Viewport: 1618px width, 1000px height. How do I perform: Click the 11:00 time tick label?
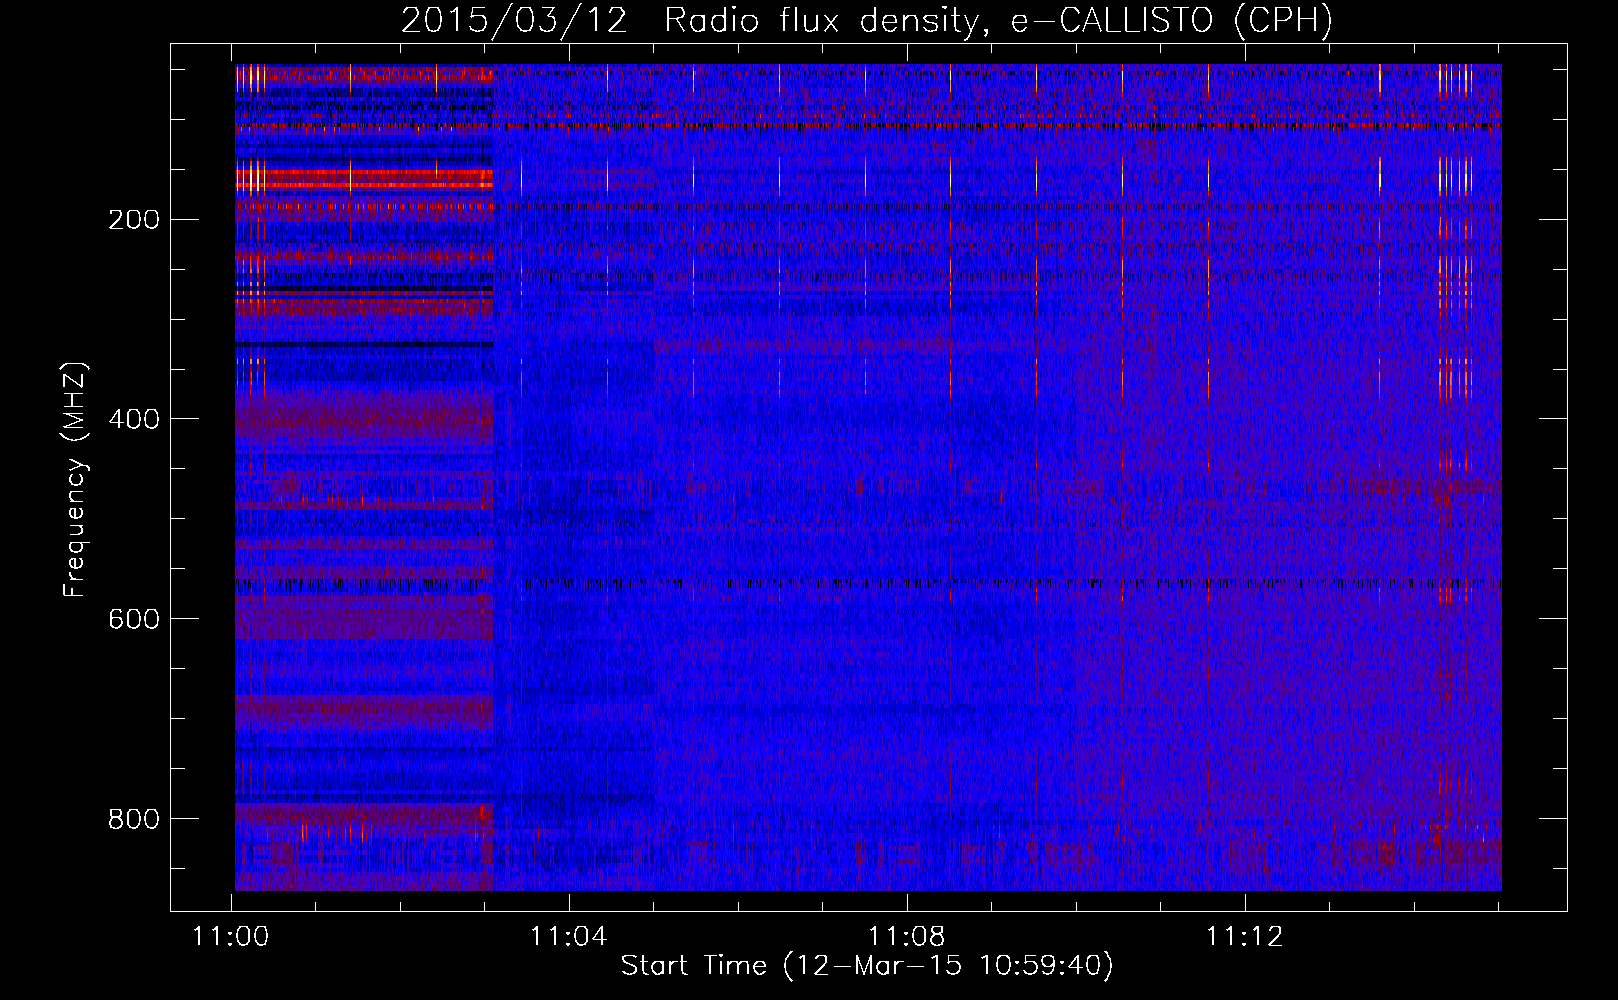(231, 937)
